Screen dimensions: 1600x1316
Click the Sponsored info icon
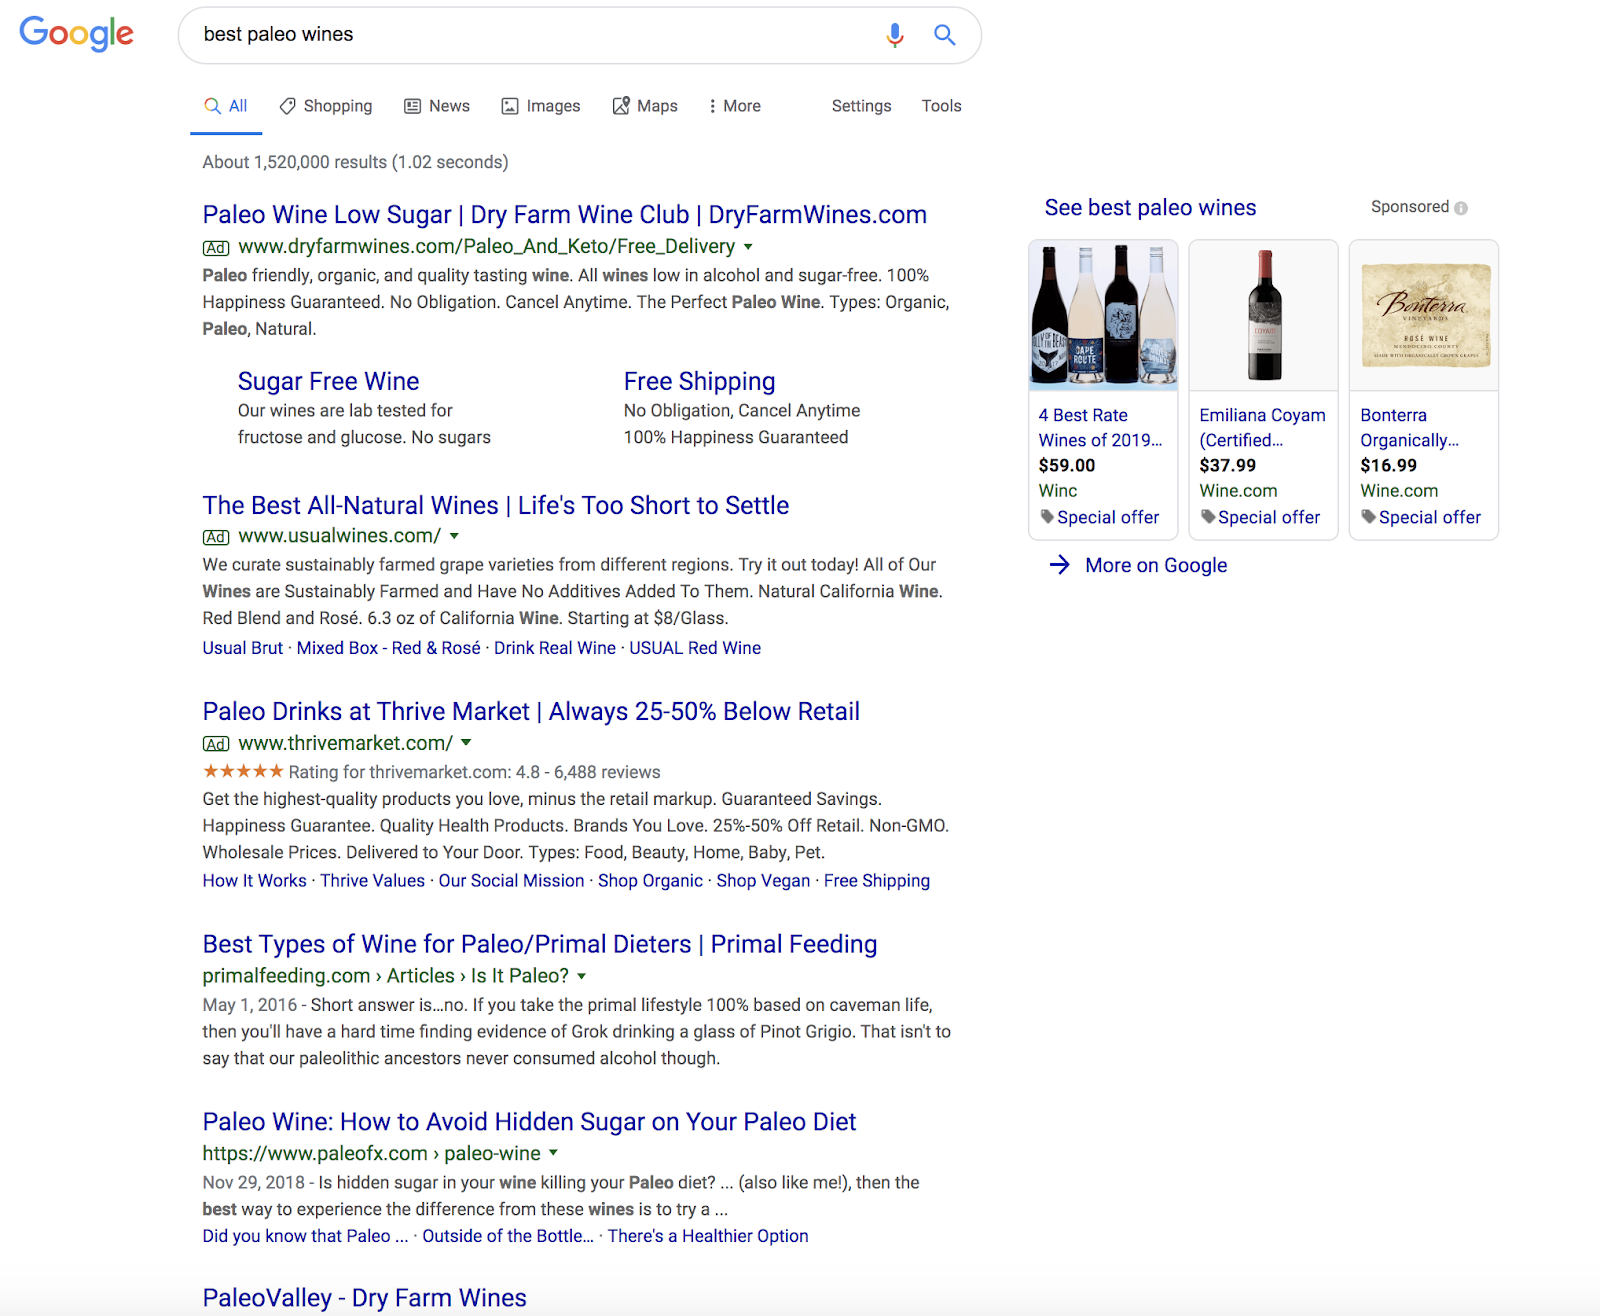click(x=1461, y=208)
